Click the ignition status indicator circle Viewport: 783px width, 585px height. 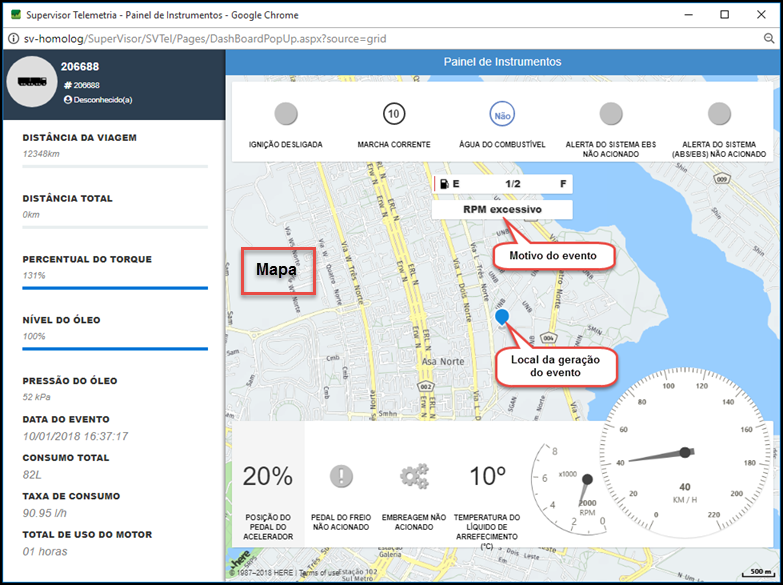pyautogui.click(x=286, y=114)
